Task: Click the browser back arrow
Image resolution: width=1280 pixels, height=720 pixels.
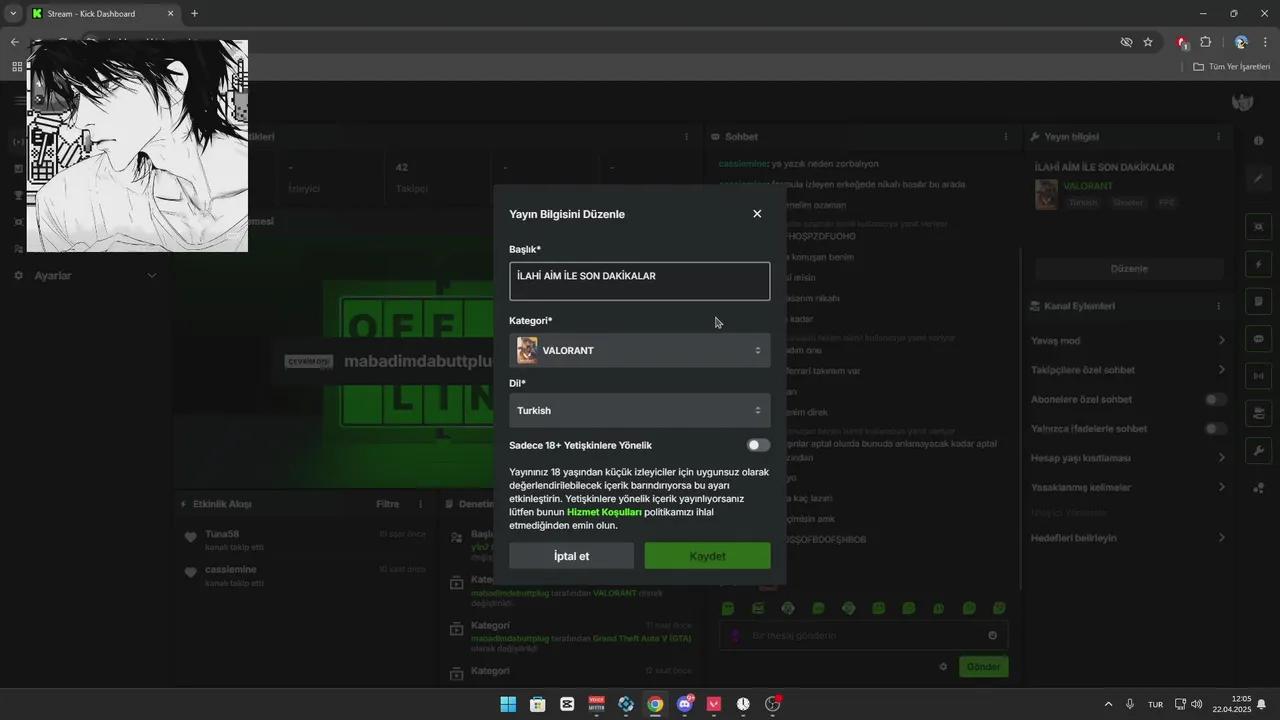Action: (x=14, y=42)
